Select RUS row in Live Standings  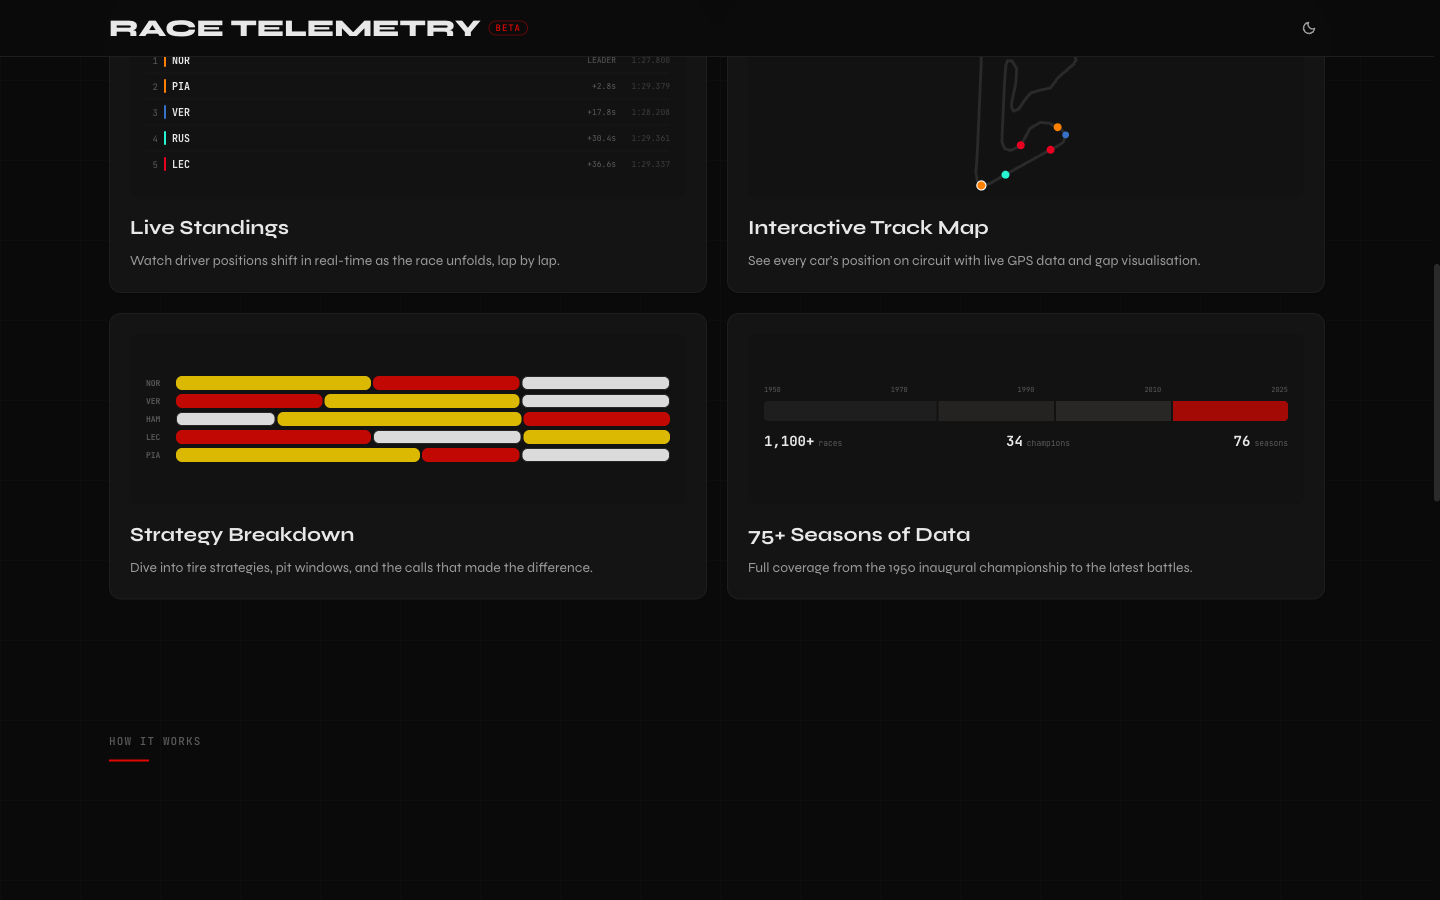point(408,138)
